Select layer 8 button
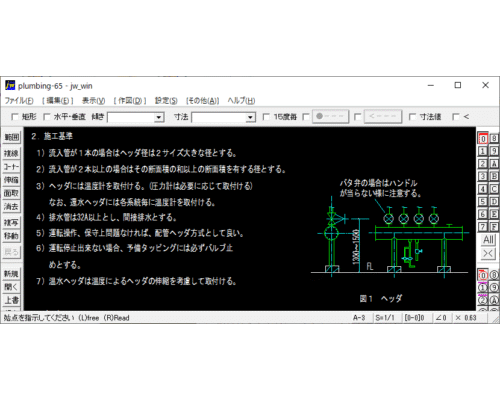Image resolution: width=500 pixels, height=400 pixels. click(494, 138)
